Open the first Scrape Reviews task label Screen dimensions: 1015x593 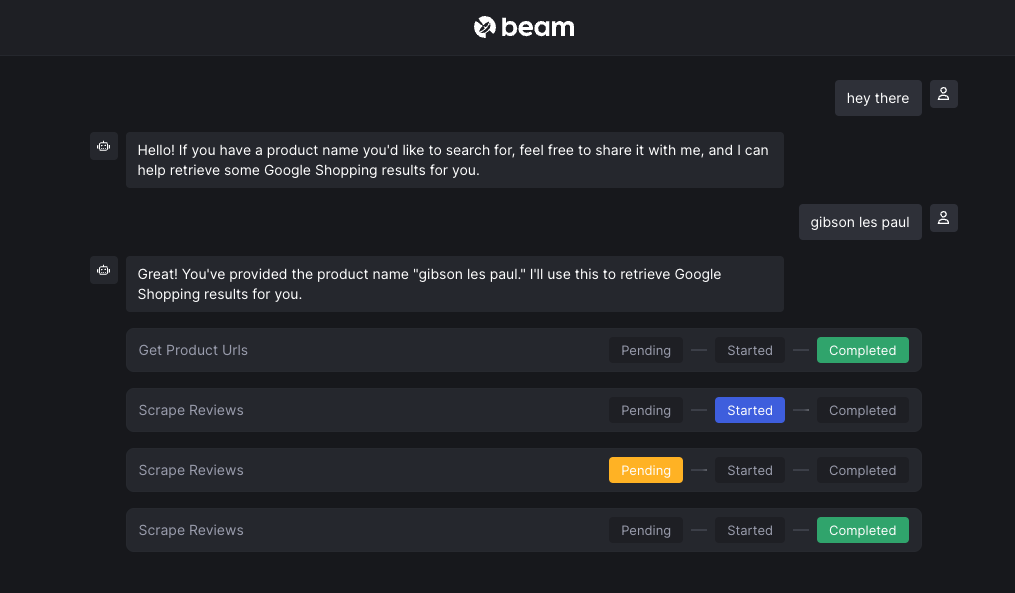click(x=191, y=410)
